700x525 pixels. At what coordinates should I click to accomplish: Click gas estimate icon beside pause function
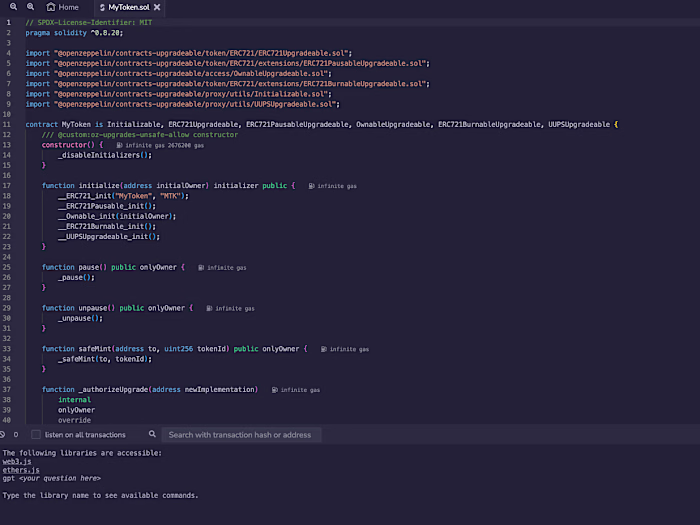click(201, 268)
